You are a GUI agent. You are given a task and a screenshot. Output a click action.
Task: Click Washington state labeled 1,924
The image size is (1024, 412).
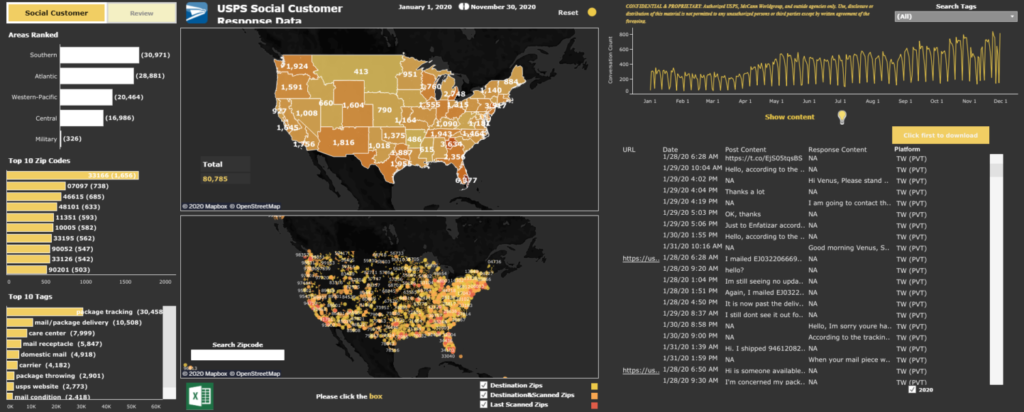click(x=296, y=66)
